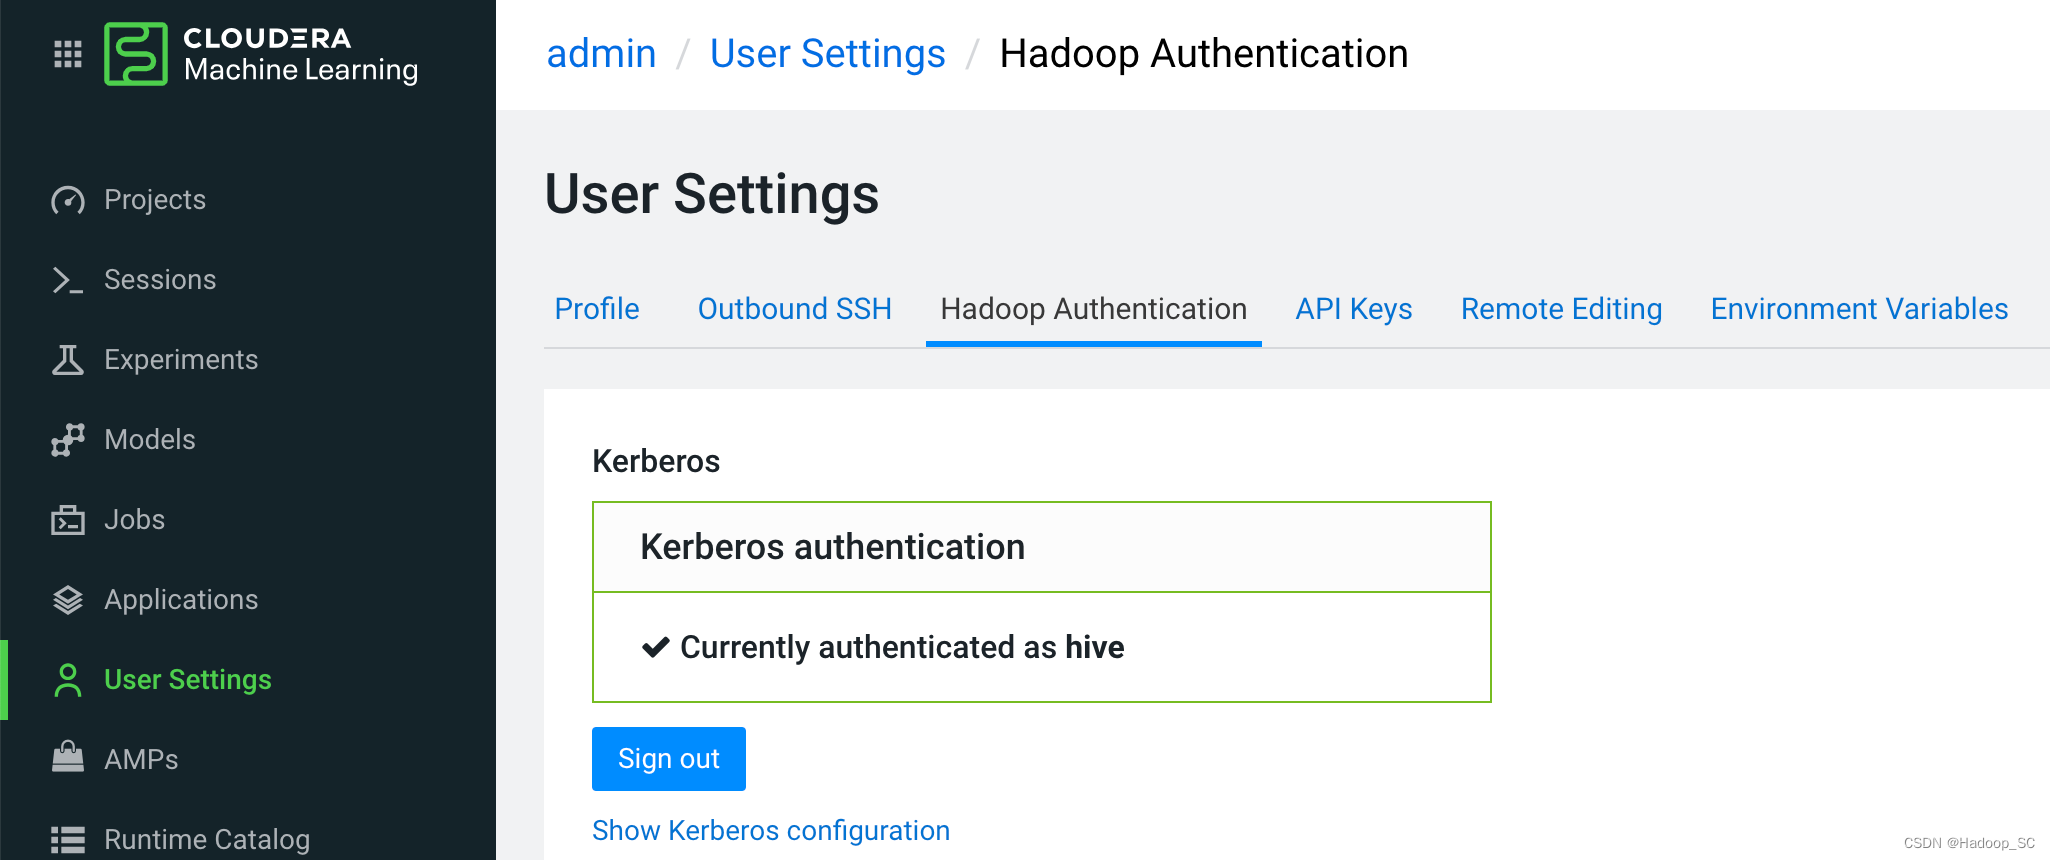2050x860 pixels.
Task: Click 'Currently authenticated as hive' text
Action: (x=902, y=648)
